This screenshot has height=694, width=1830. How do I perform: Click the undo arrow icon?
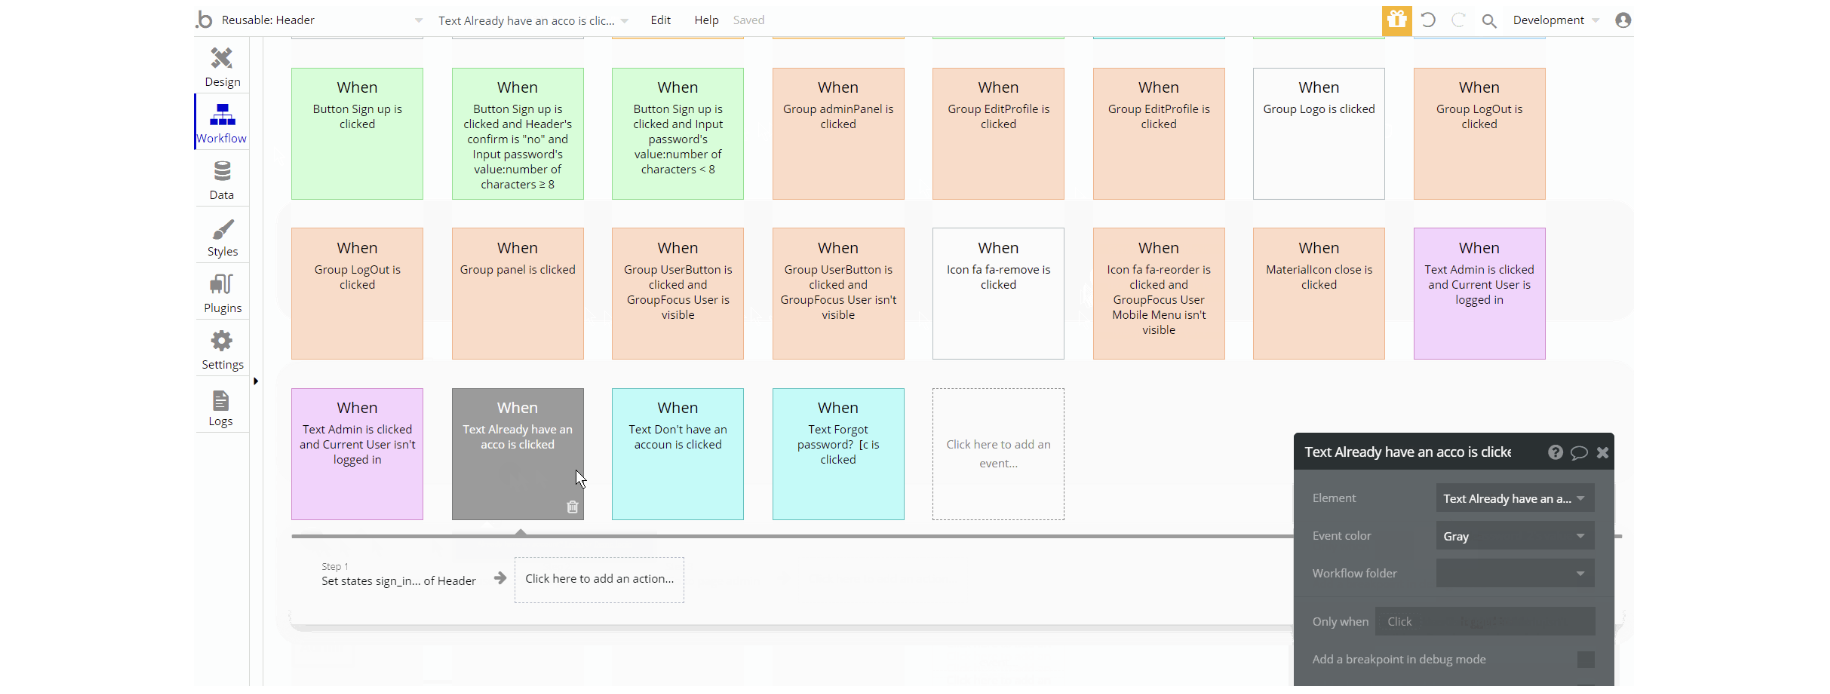pos(1428,20)
